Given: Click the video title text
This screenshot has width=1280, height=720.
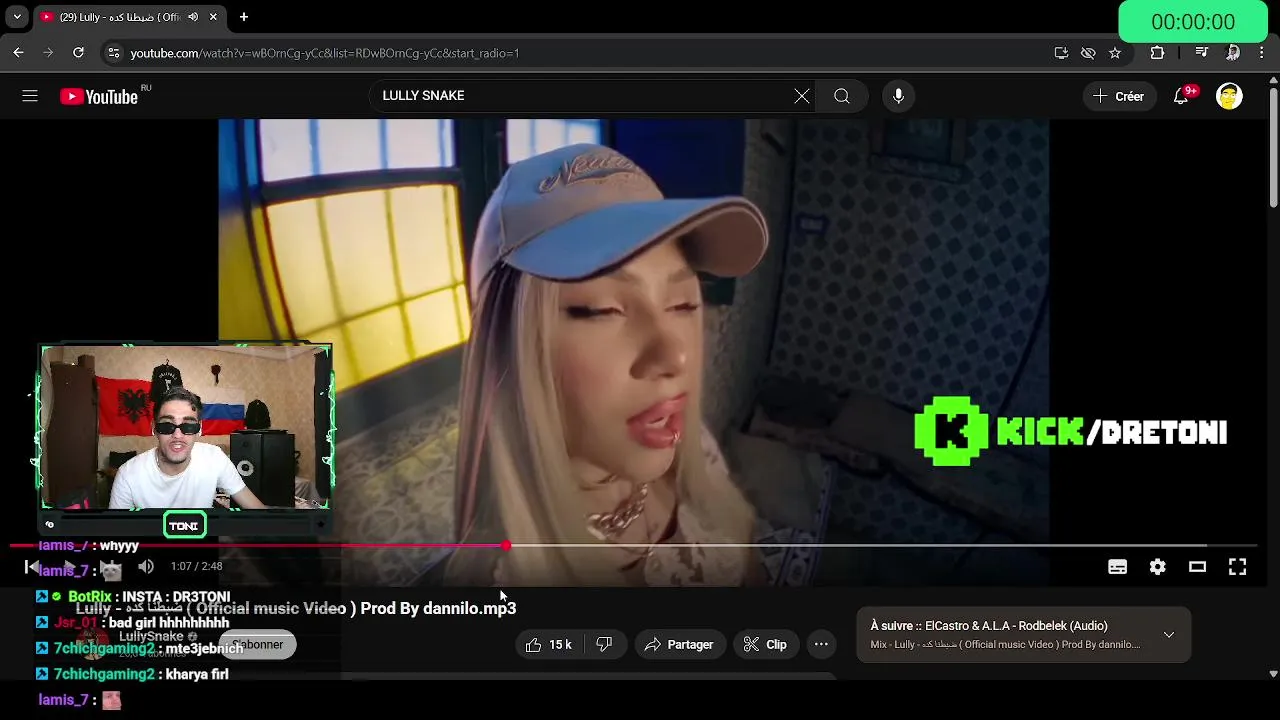Looking at the screenshot, I should 296,608.
